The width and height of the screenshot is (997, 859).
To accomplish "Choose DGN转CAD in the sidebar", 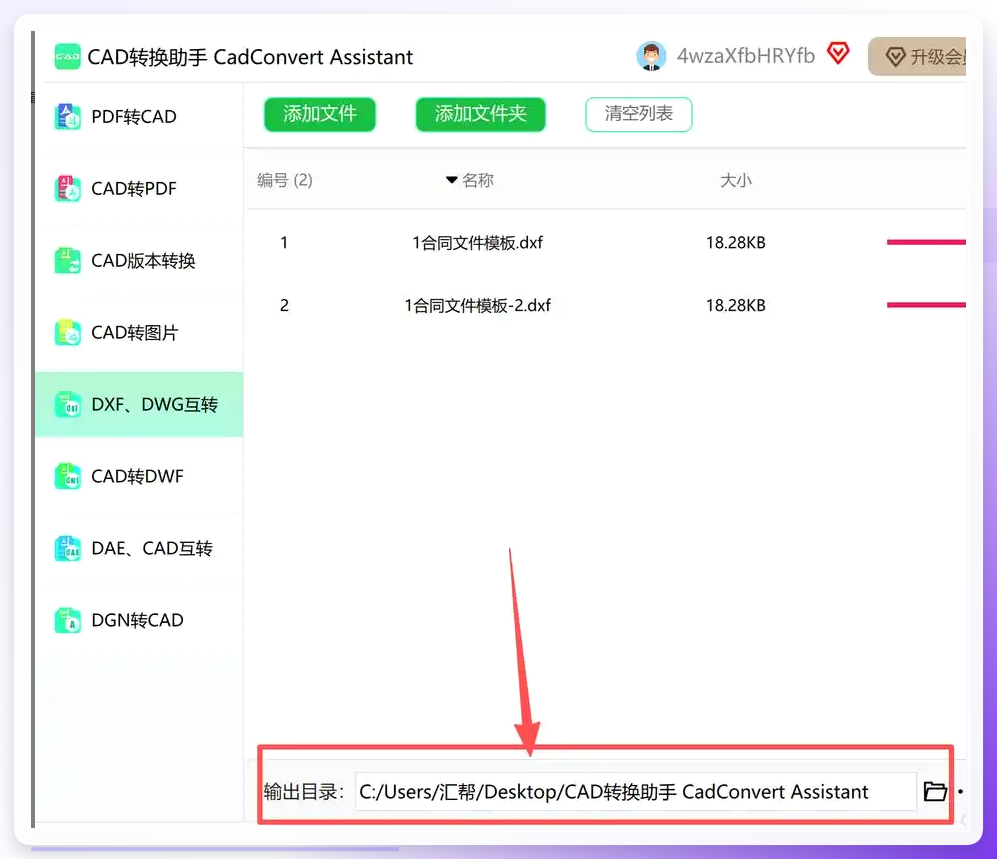I will point(139,620).
